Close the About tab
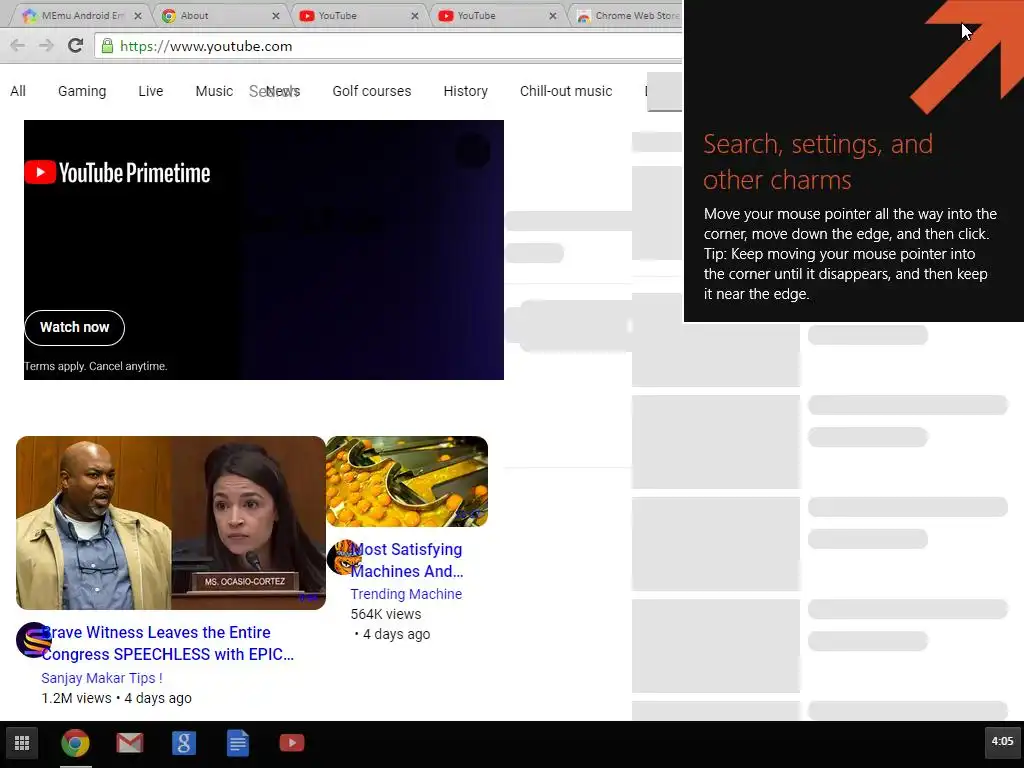 (x=276, y=16)
